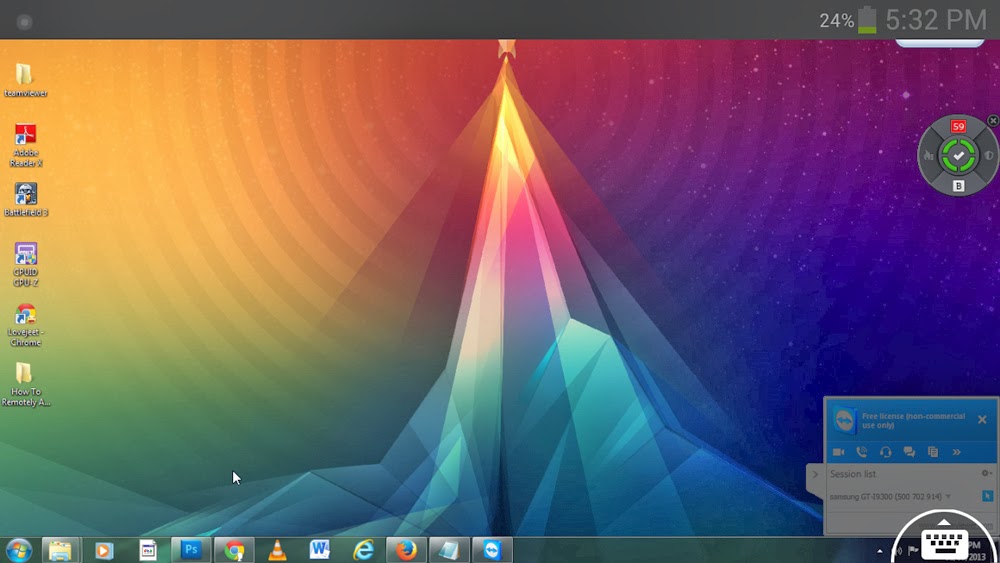
Task: Launch Internet Explorer from the taskbar
Action: tap(364, 550)
